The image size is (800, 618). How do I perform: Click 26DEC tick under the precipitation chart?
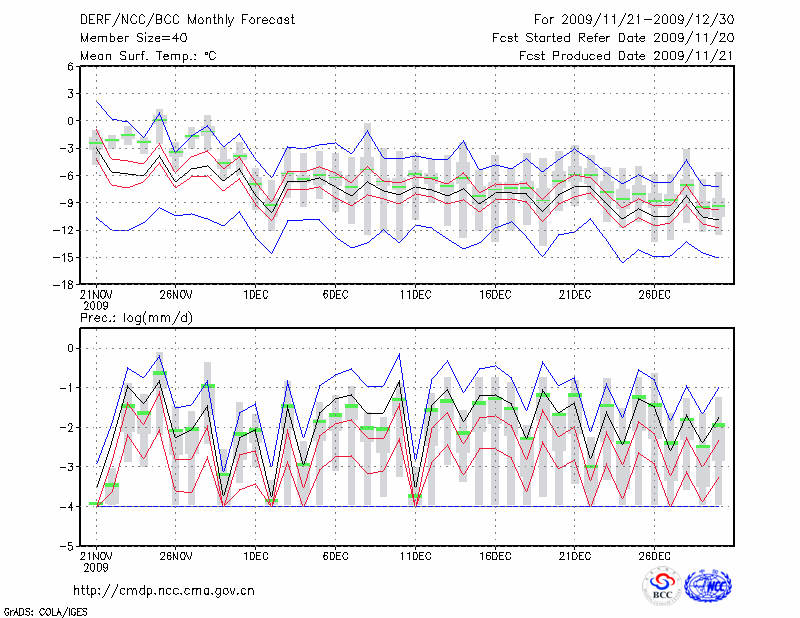654,556
